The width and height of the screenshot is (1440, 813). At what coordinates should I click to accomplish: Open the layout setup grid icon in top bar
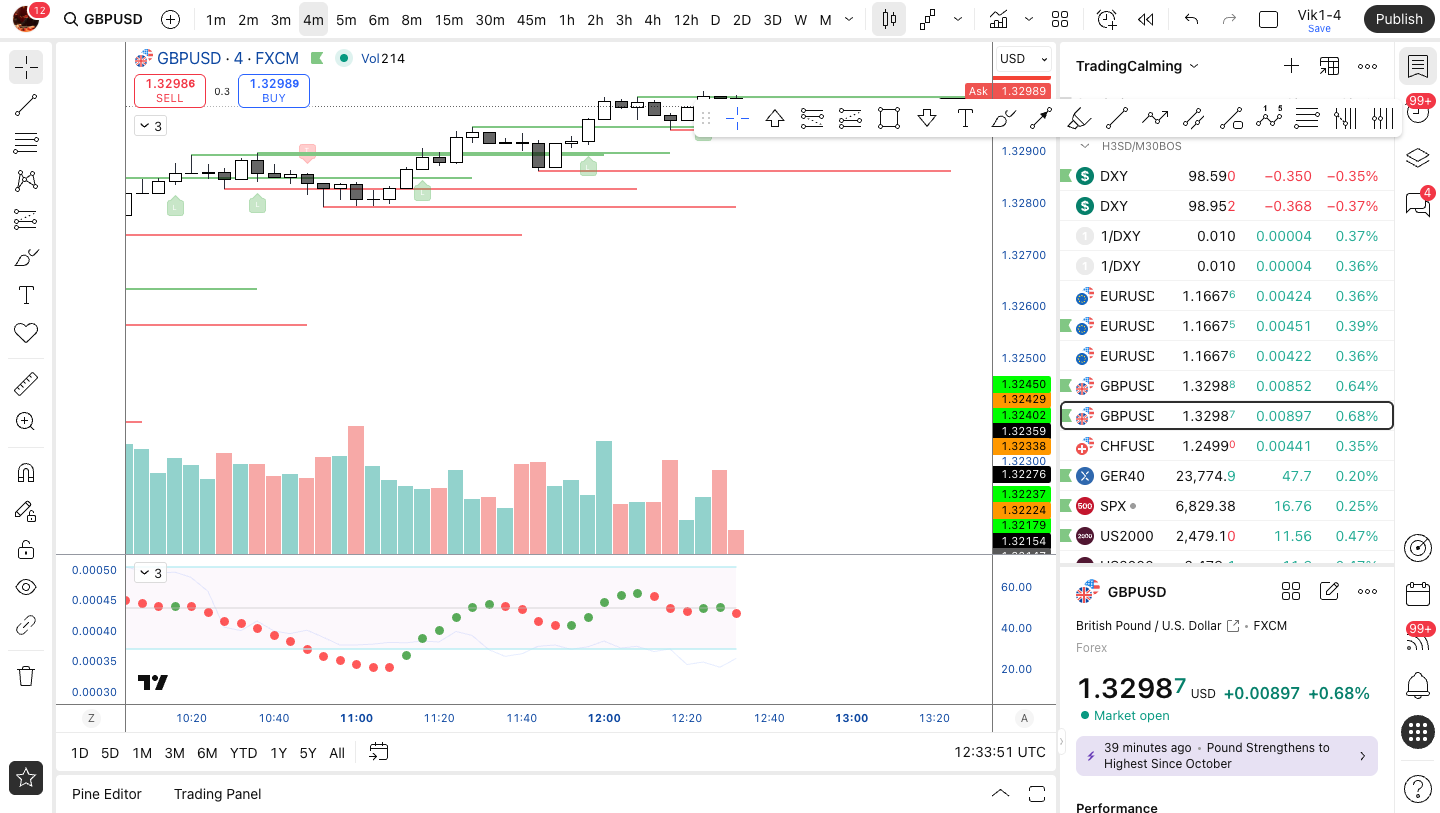tap(1060, 19)
